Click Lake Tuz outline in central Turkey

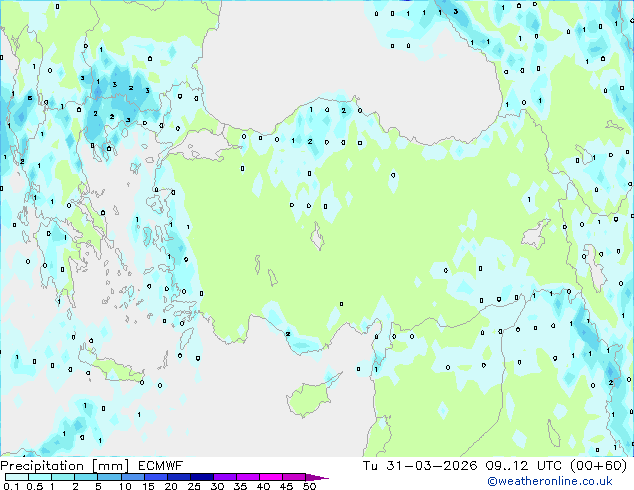coord(317,236)
